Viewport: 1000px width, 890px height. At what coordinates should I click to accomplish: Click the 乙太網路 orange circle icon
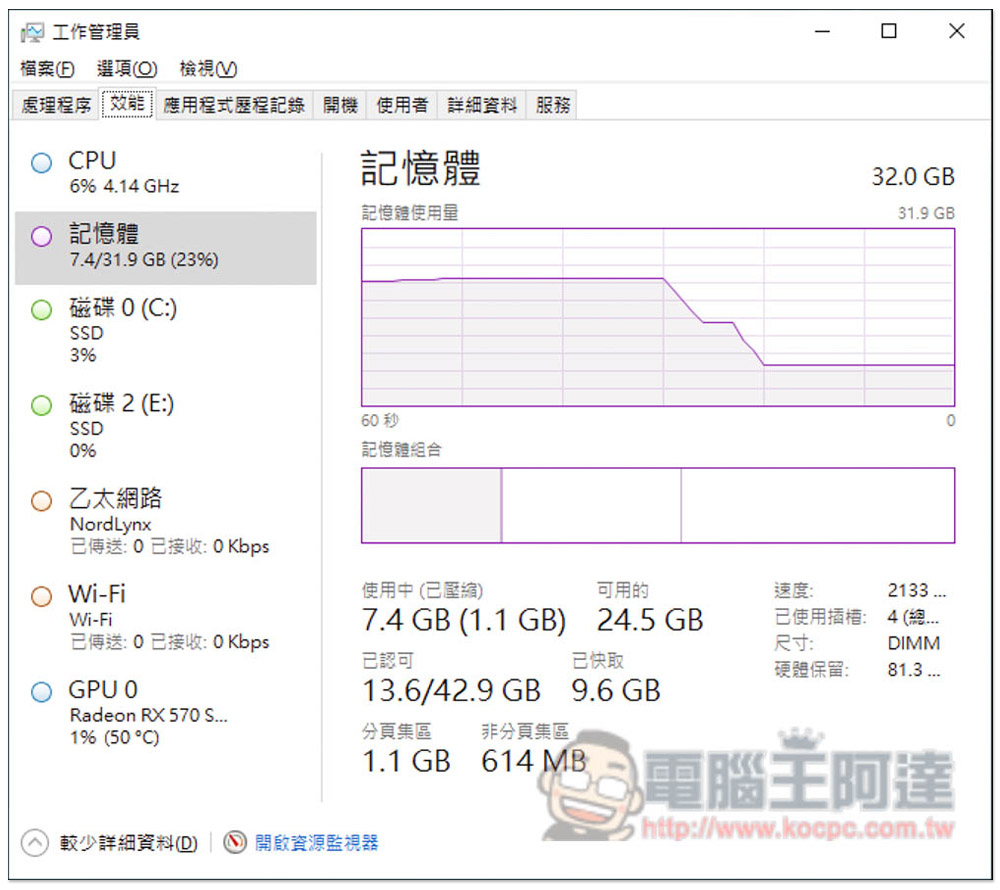coord(41,500)
